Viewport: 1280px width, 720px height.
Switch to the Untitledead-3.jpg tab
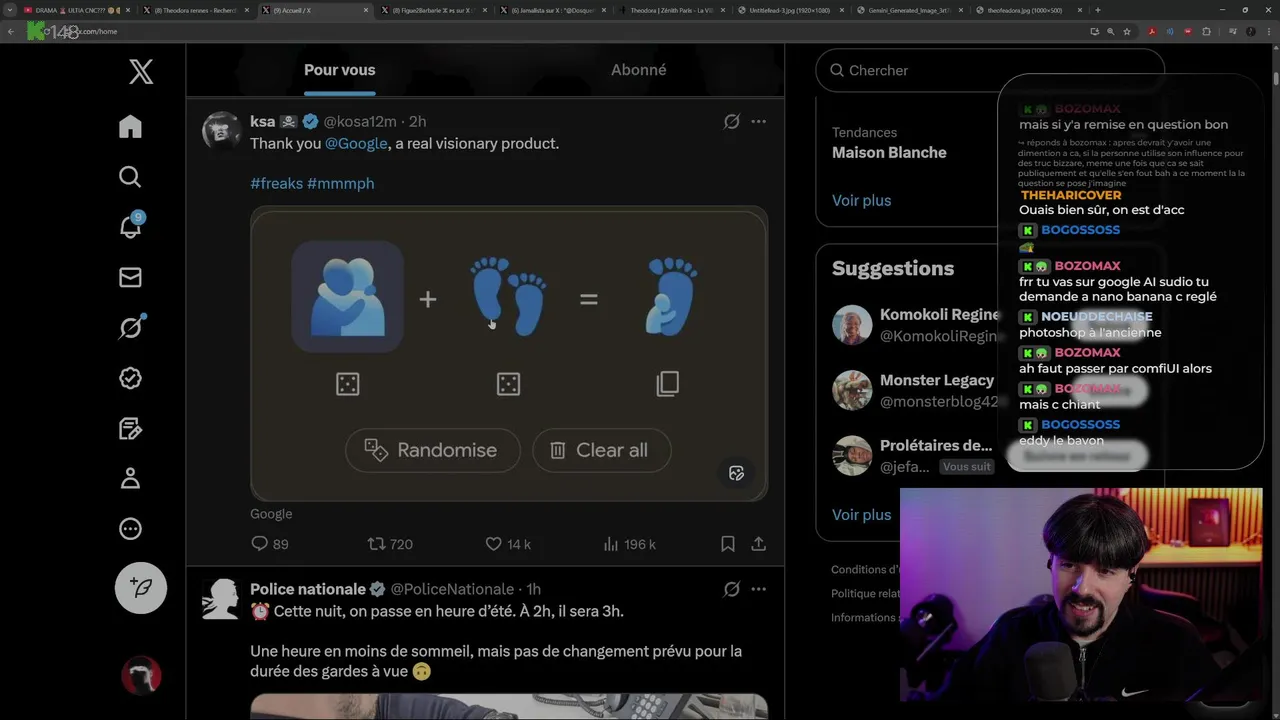pos(789,10)
